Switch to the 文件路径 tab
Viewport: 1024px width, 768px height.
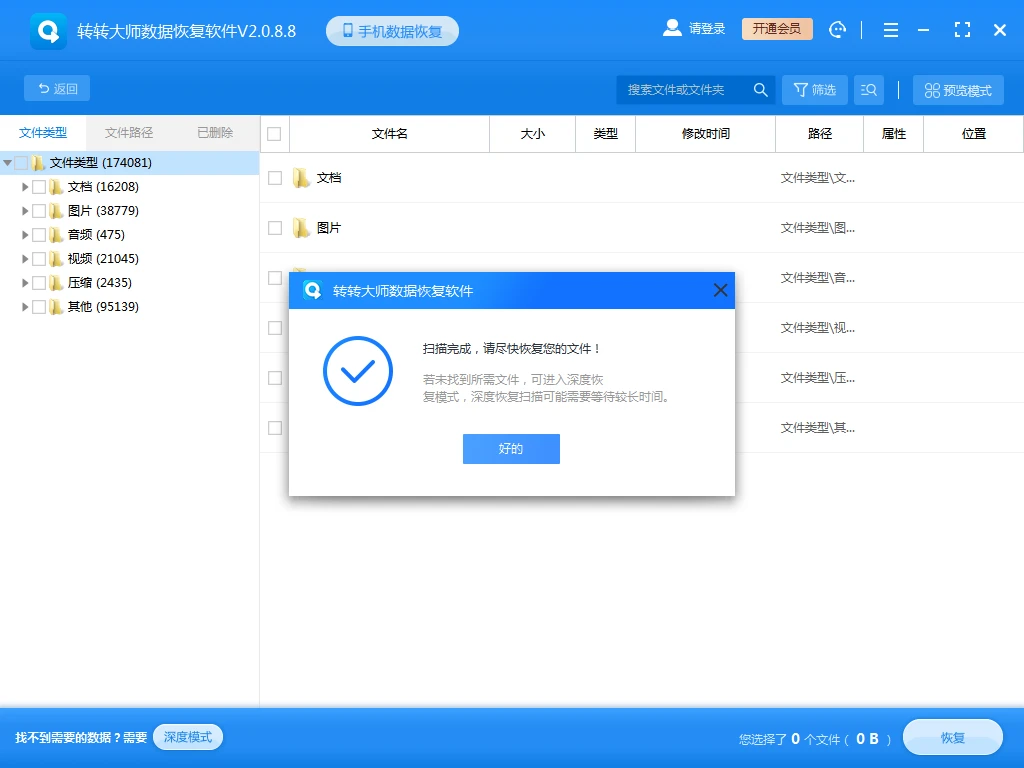(x=128, y=131)
